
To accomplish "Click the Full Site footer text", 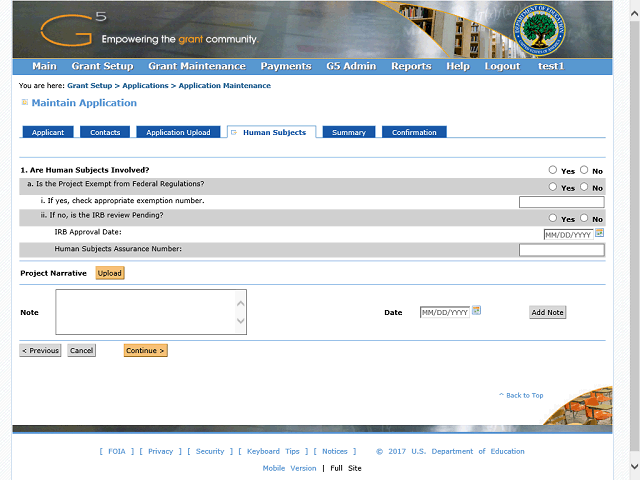I will [346, 468].
